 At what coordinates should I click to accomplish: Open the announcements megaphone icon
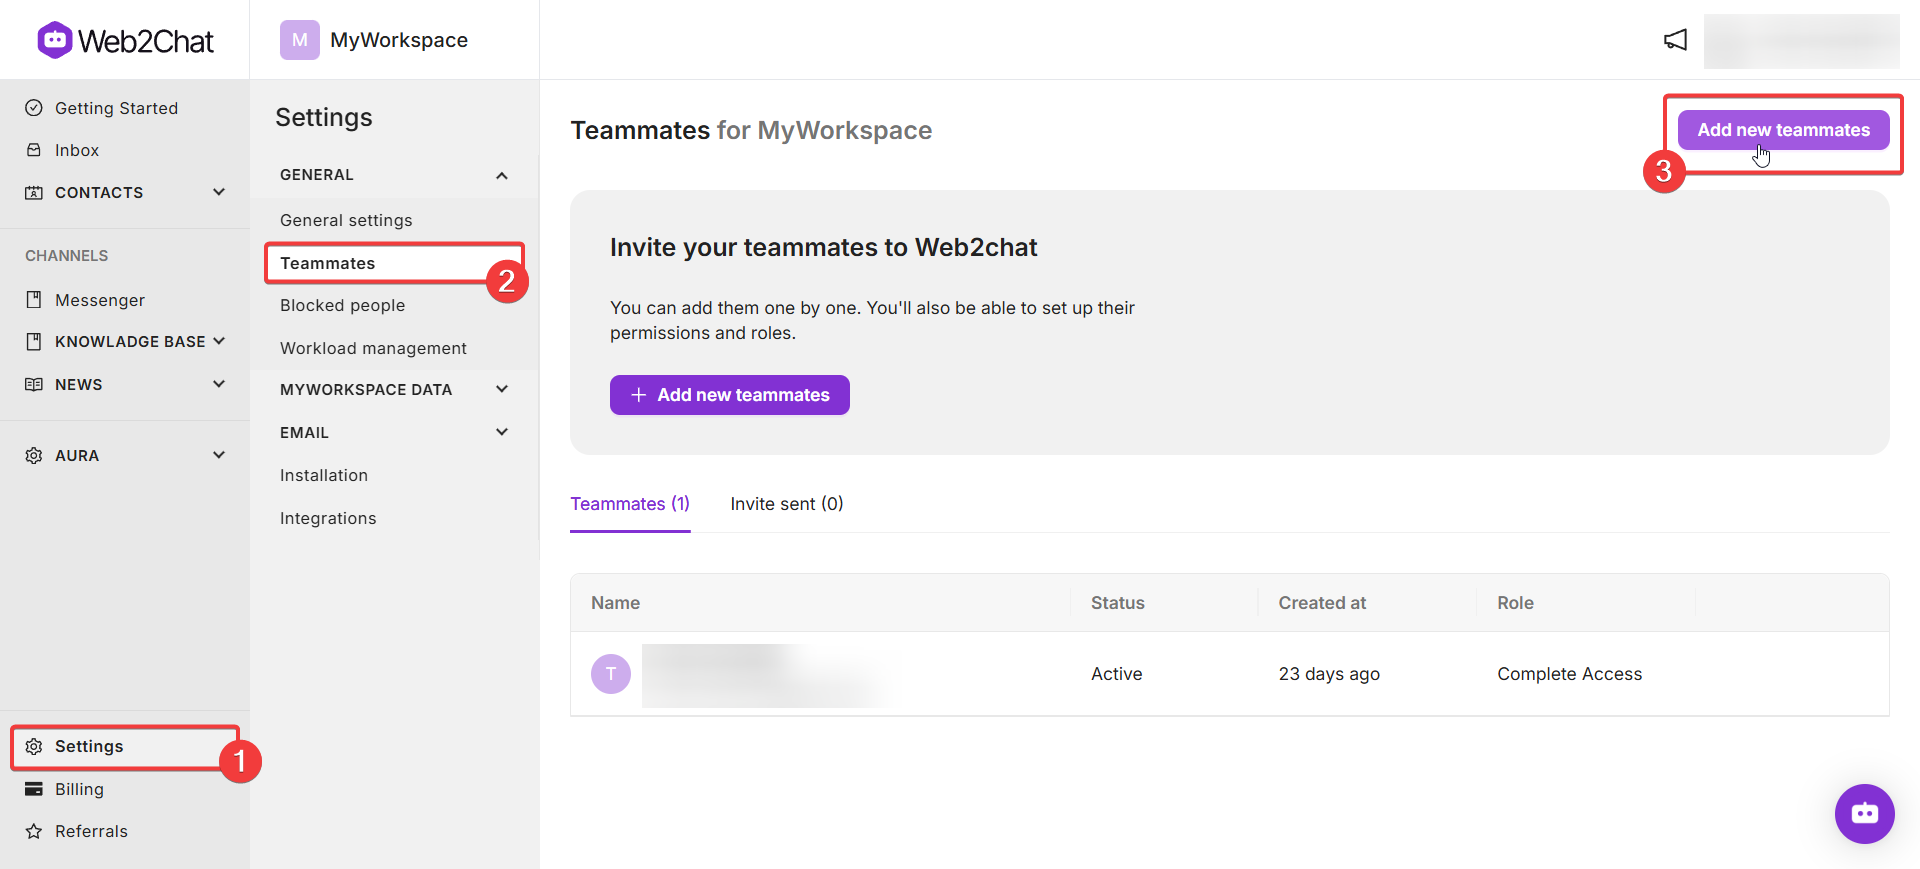pos(1675,40)
